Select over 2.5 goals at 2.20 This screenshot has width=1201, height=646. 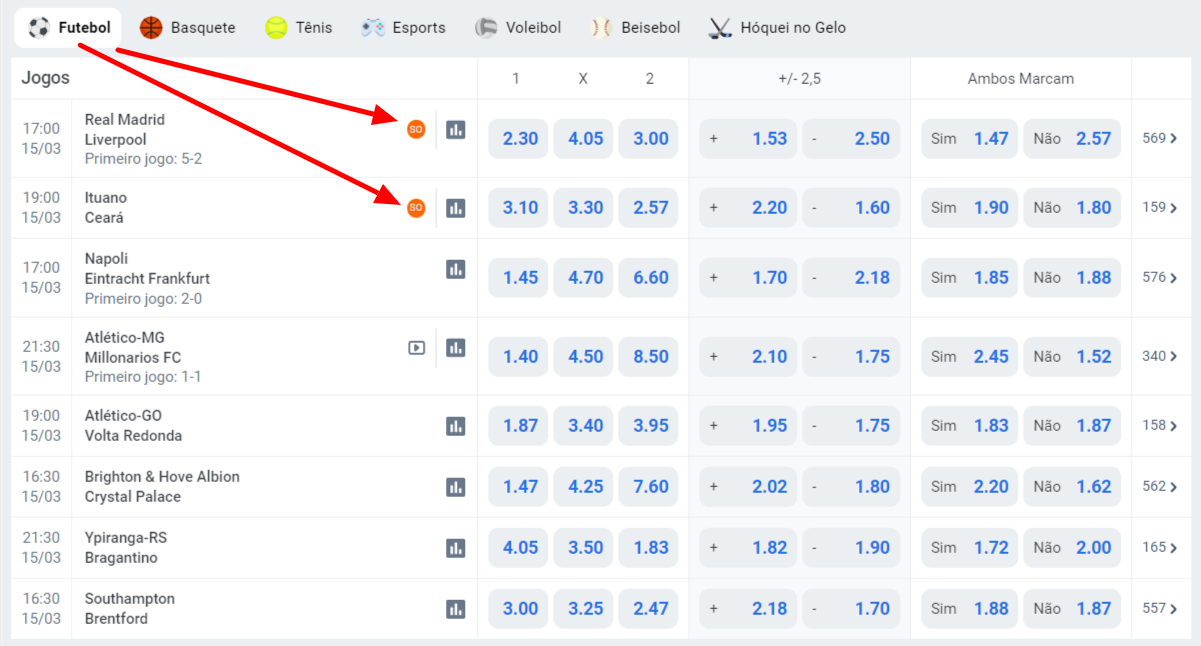coord(749,208)
